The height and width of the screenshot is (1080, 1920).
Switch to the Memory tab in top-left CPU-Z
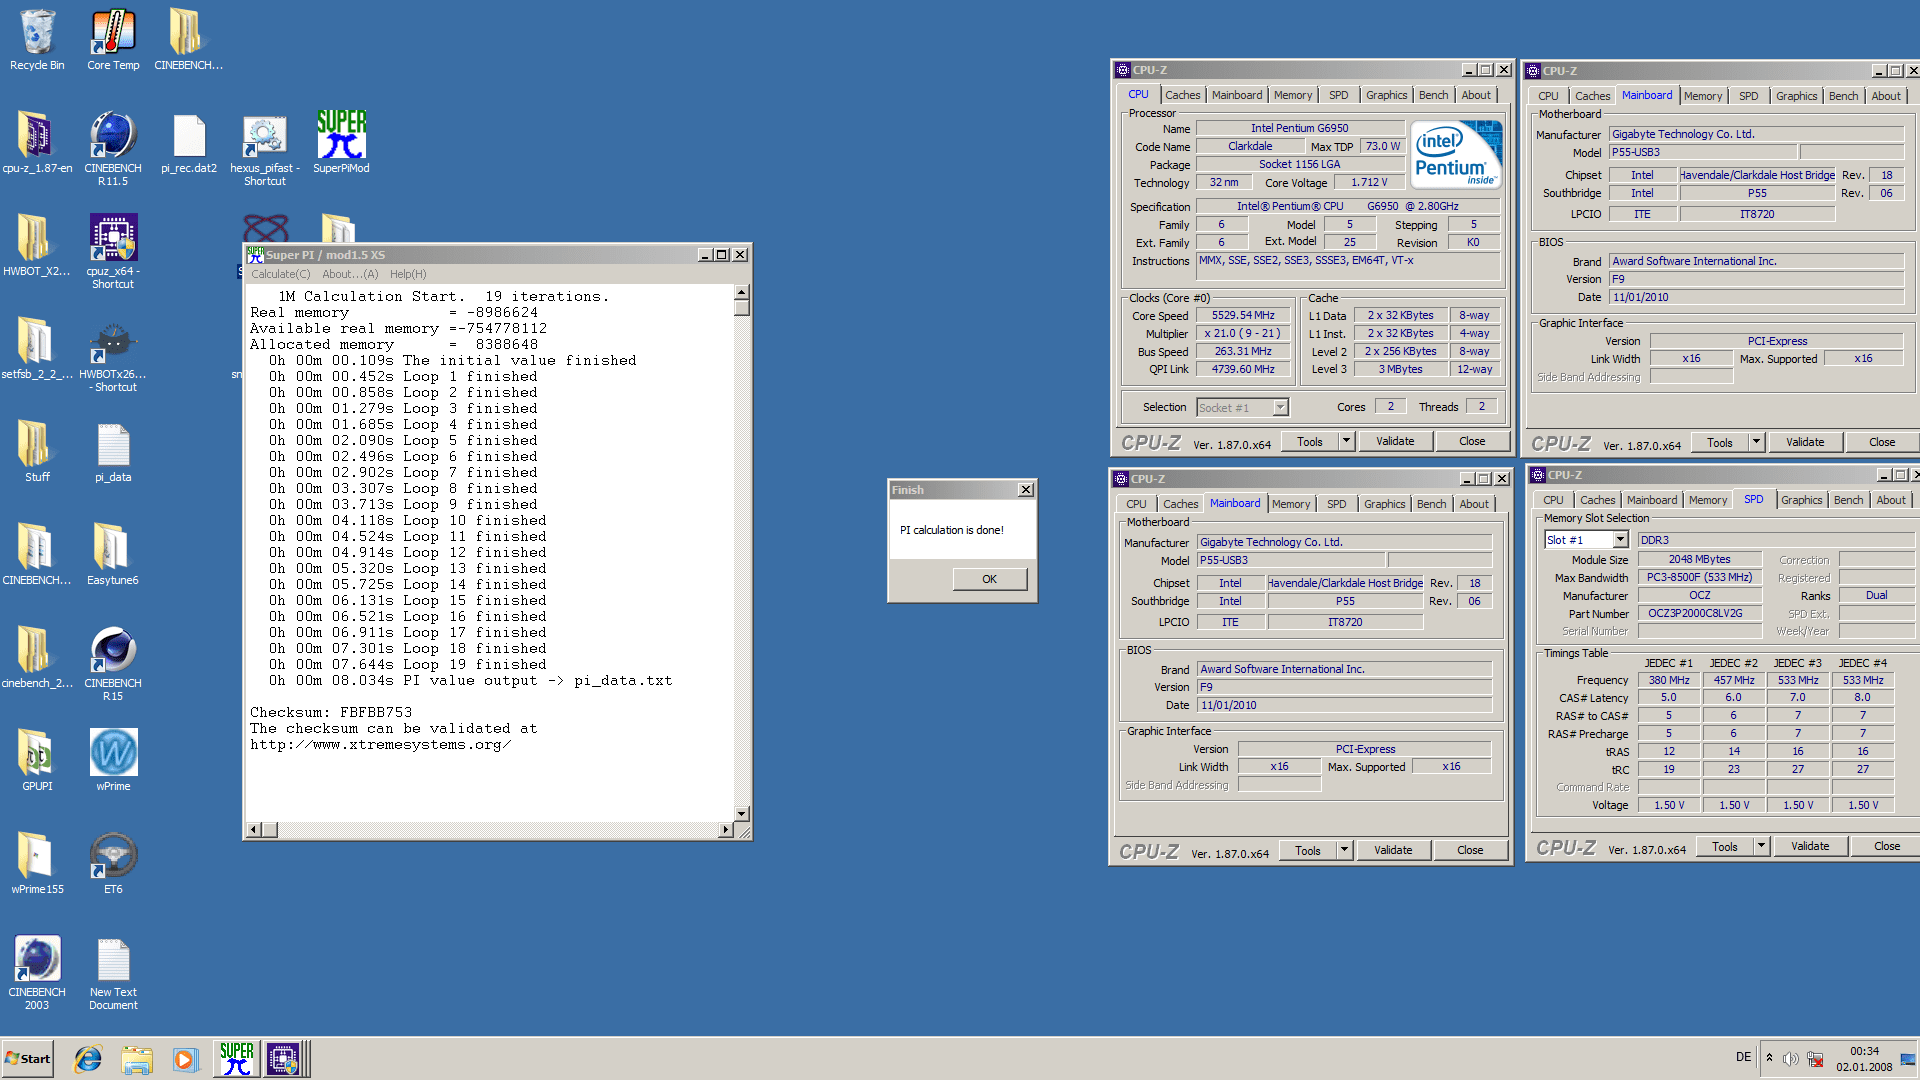1292,95
